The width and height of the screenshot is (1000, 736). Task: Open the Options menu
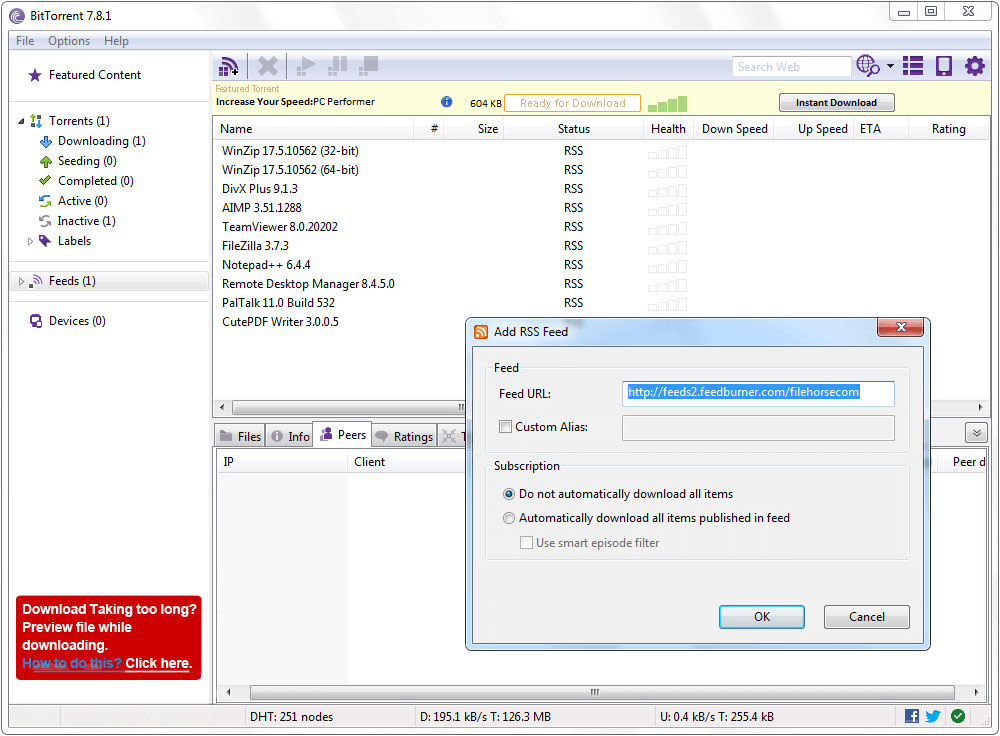[x=69, y=41]
